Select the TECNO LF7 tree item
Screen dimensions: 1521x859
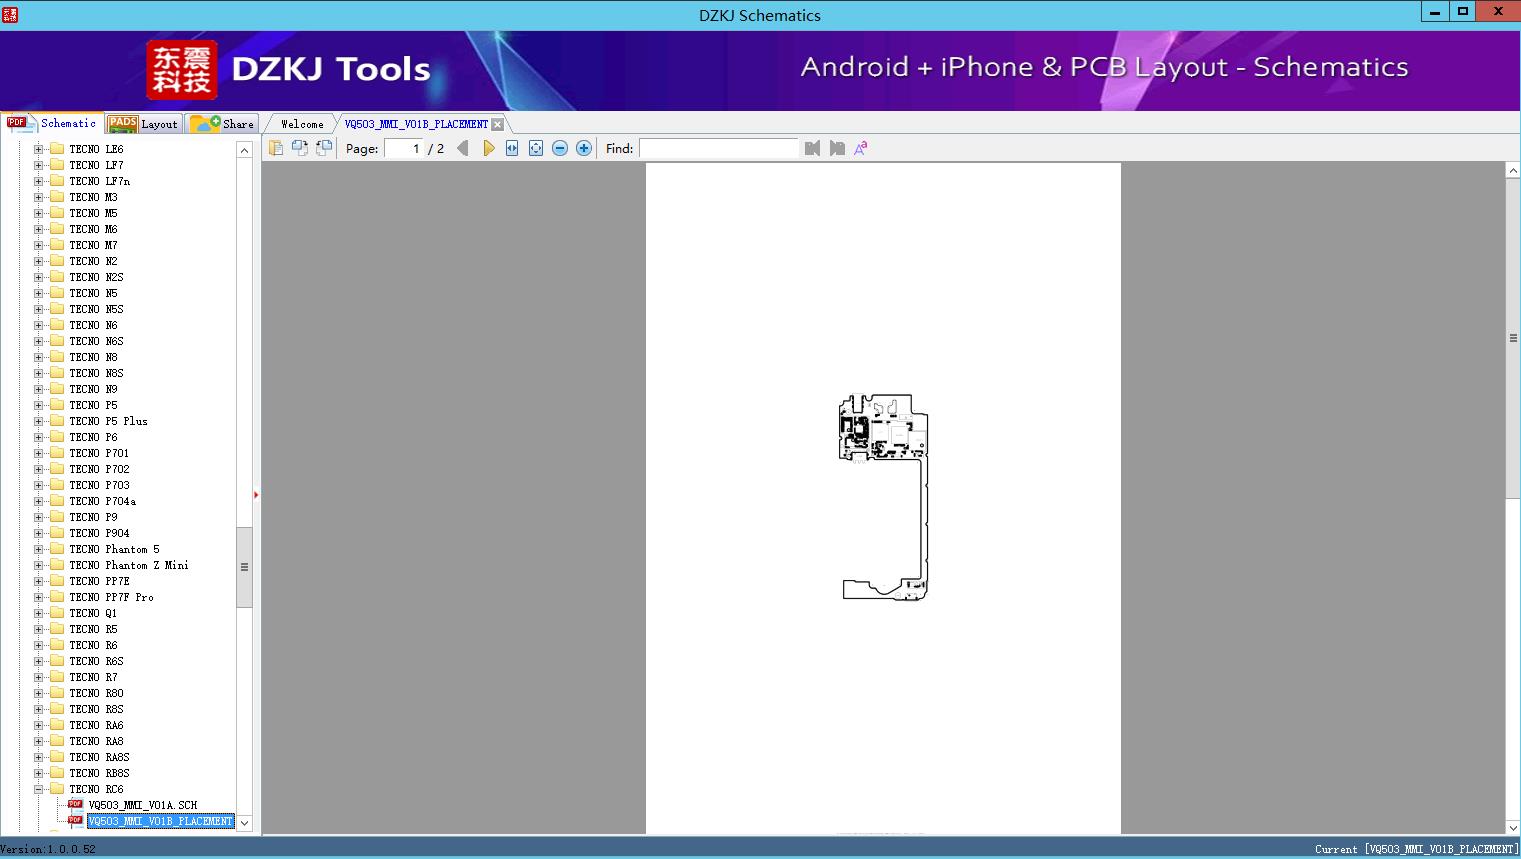click(x=96, y=165)
